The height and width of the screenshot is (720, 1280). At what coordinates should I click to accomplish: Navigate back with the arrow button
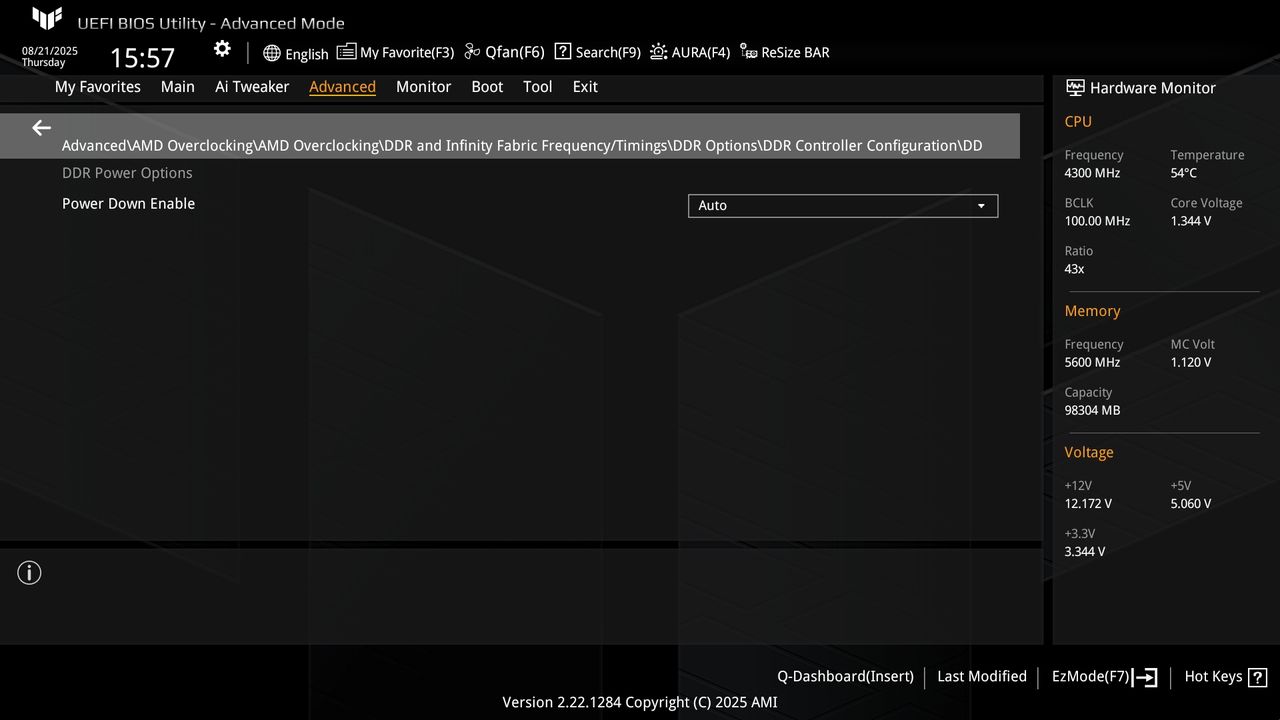coord(40,128)
